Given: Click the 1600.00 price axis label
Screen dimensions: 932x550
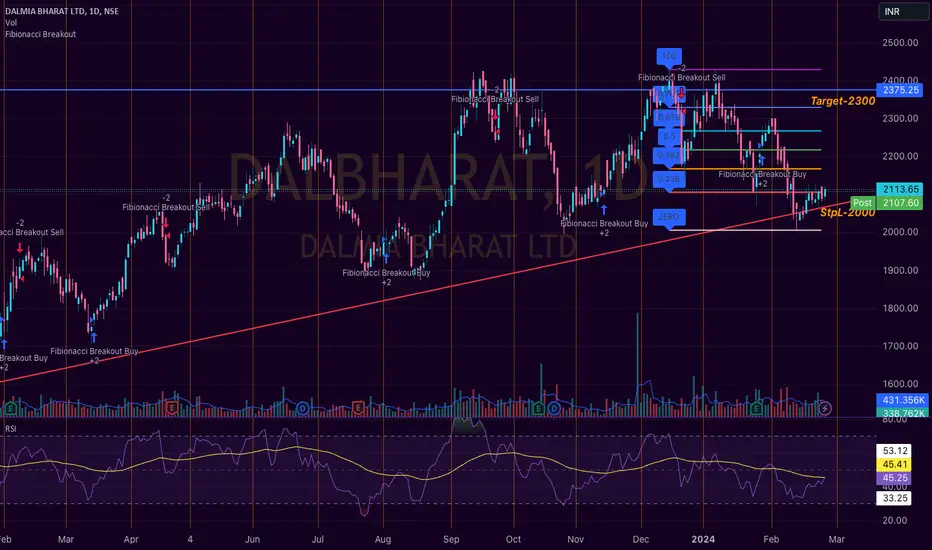Looking at the screenshot, I should tap(900, 384).
